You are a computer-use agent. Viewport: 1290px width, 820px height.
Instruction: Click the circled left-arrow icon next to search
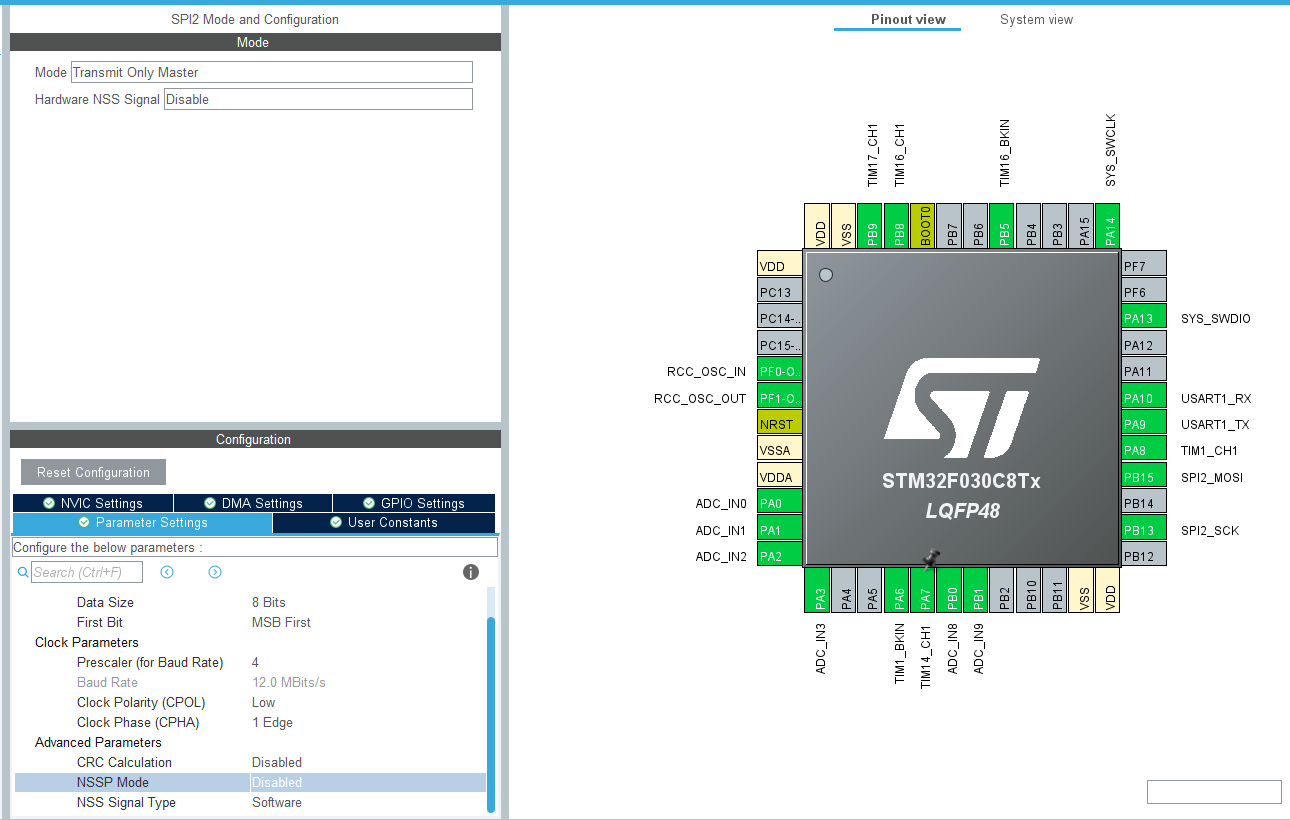tap(166, 572)
